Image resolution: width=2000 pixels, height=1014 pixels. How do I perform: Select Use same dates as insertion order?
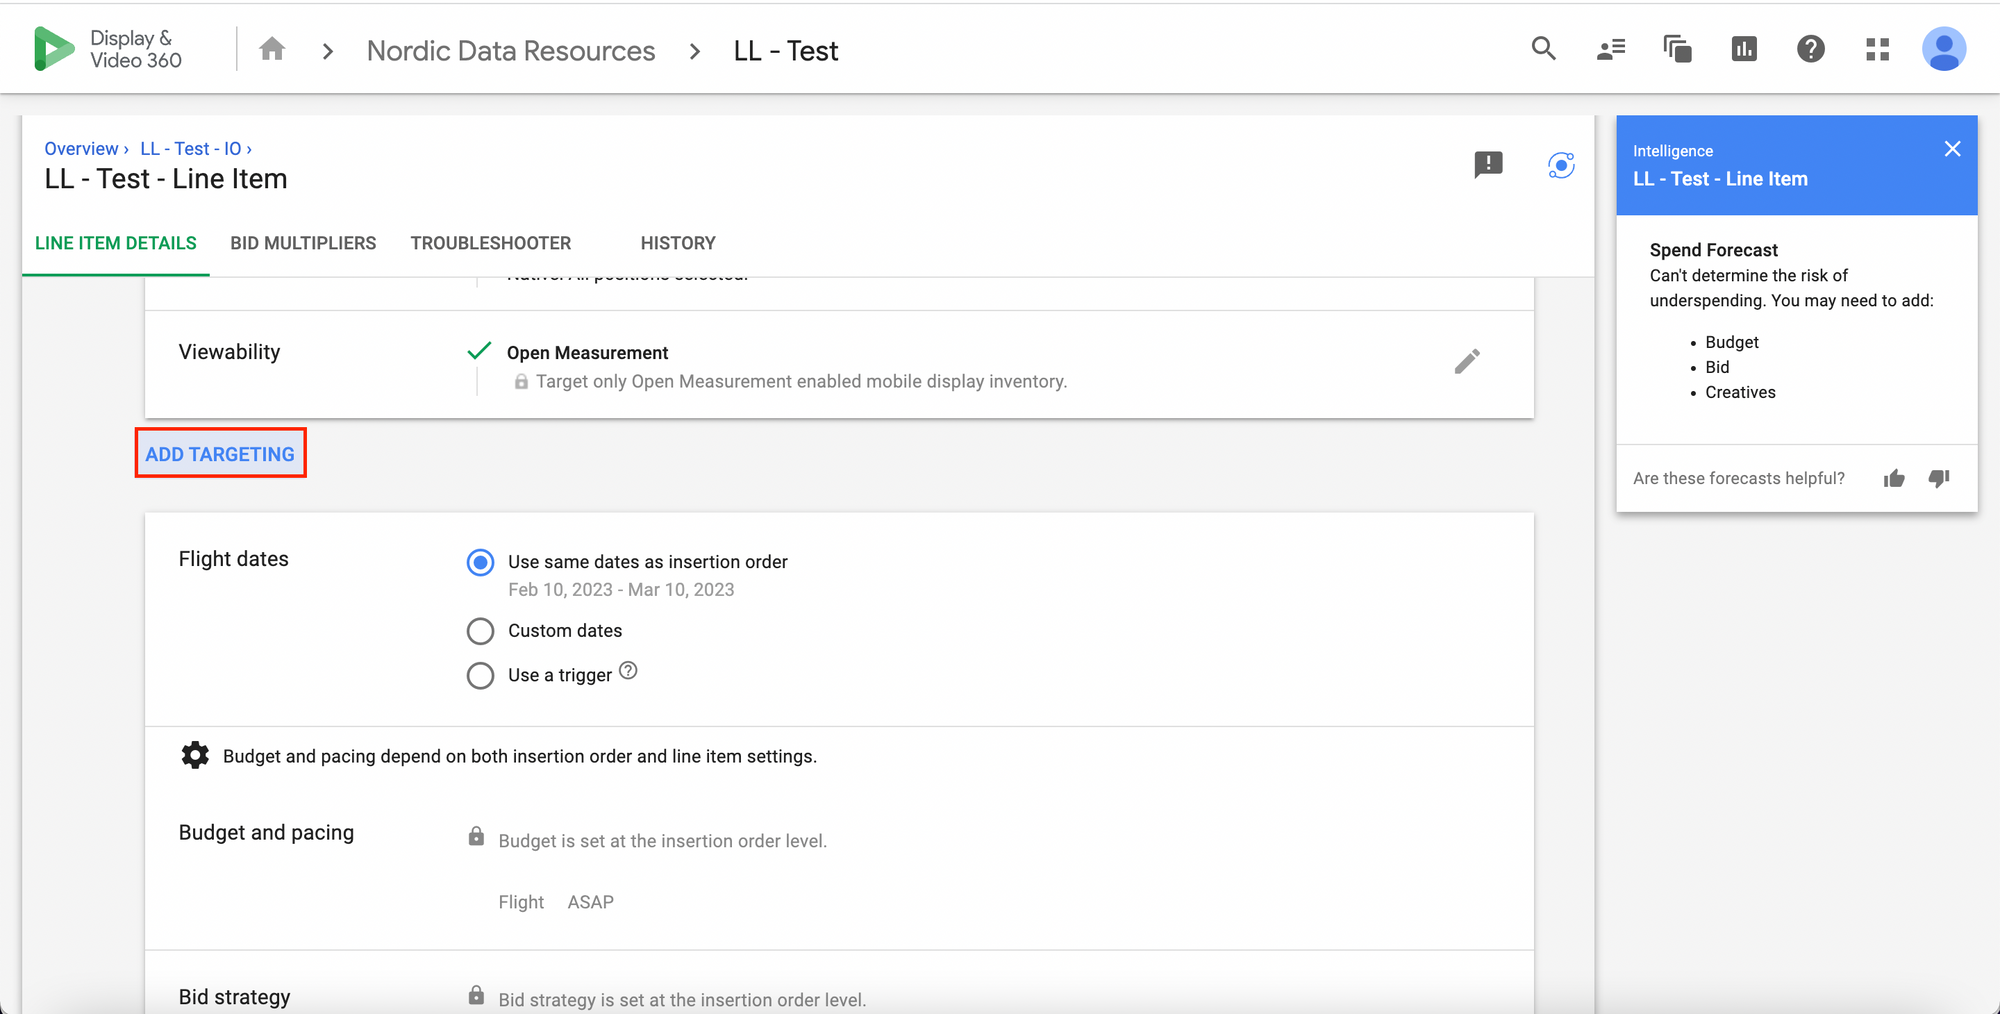click(481, 562)
